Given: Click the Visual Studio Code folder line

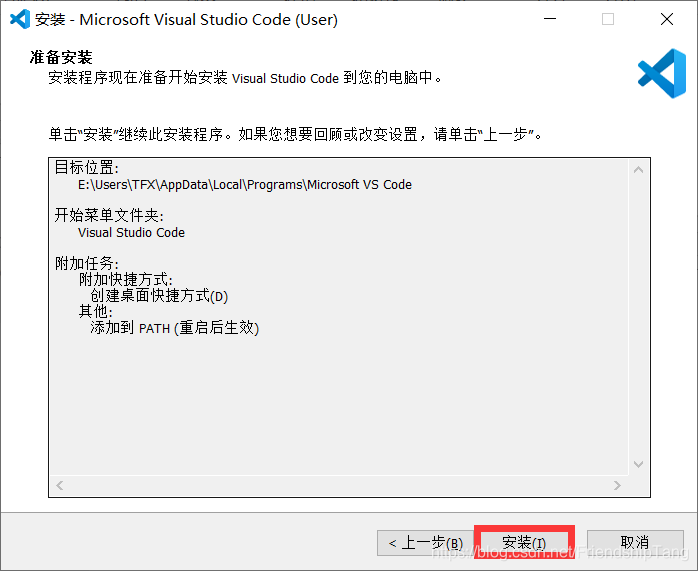Looking at the screenshot, I should pyautogui.click(x=131, y=232).
